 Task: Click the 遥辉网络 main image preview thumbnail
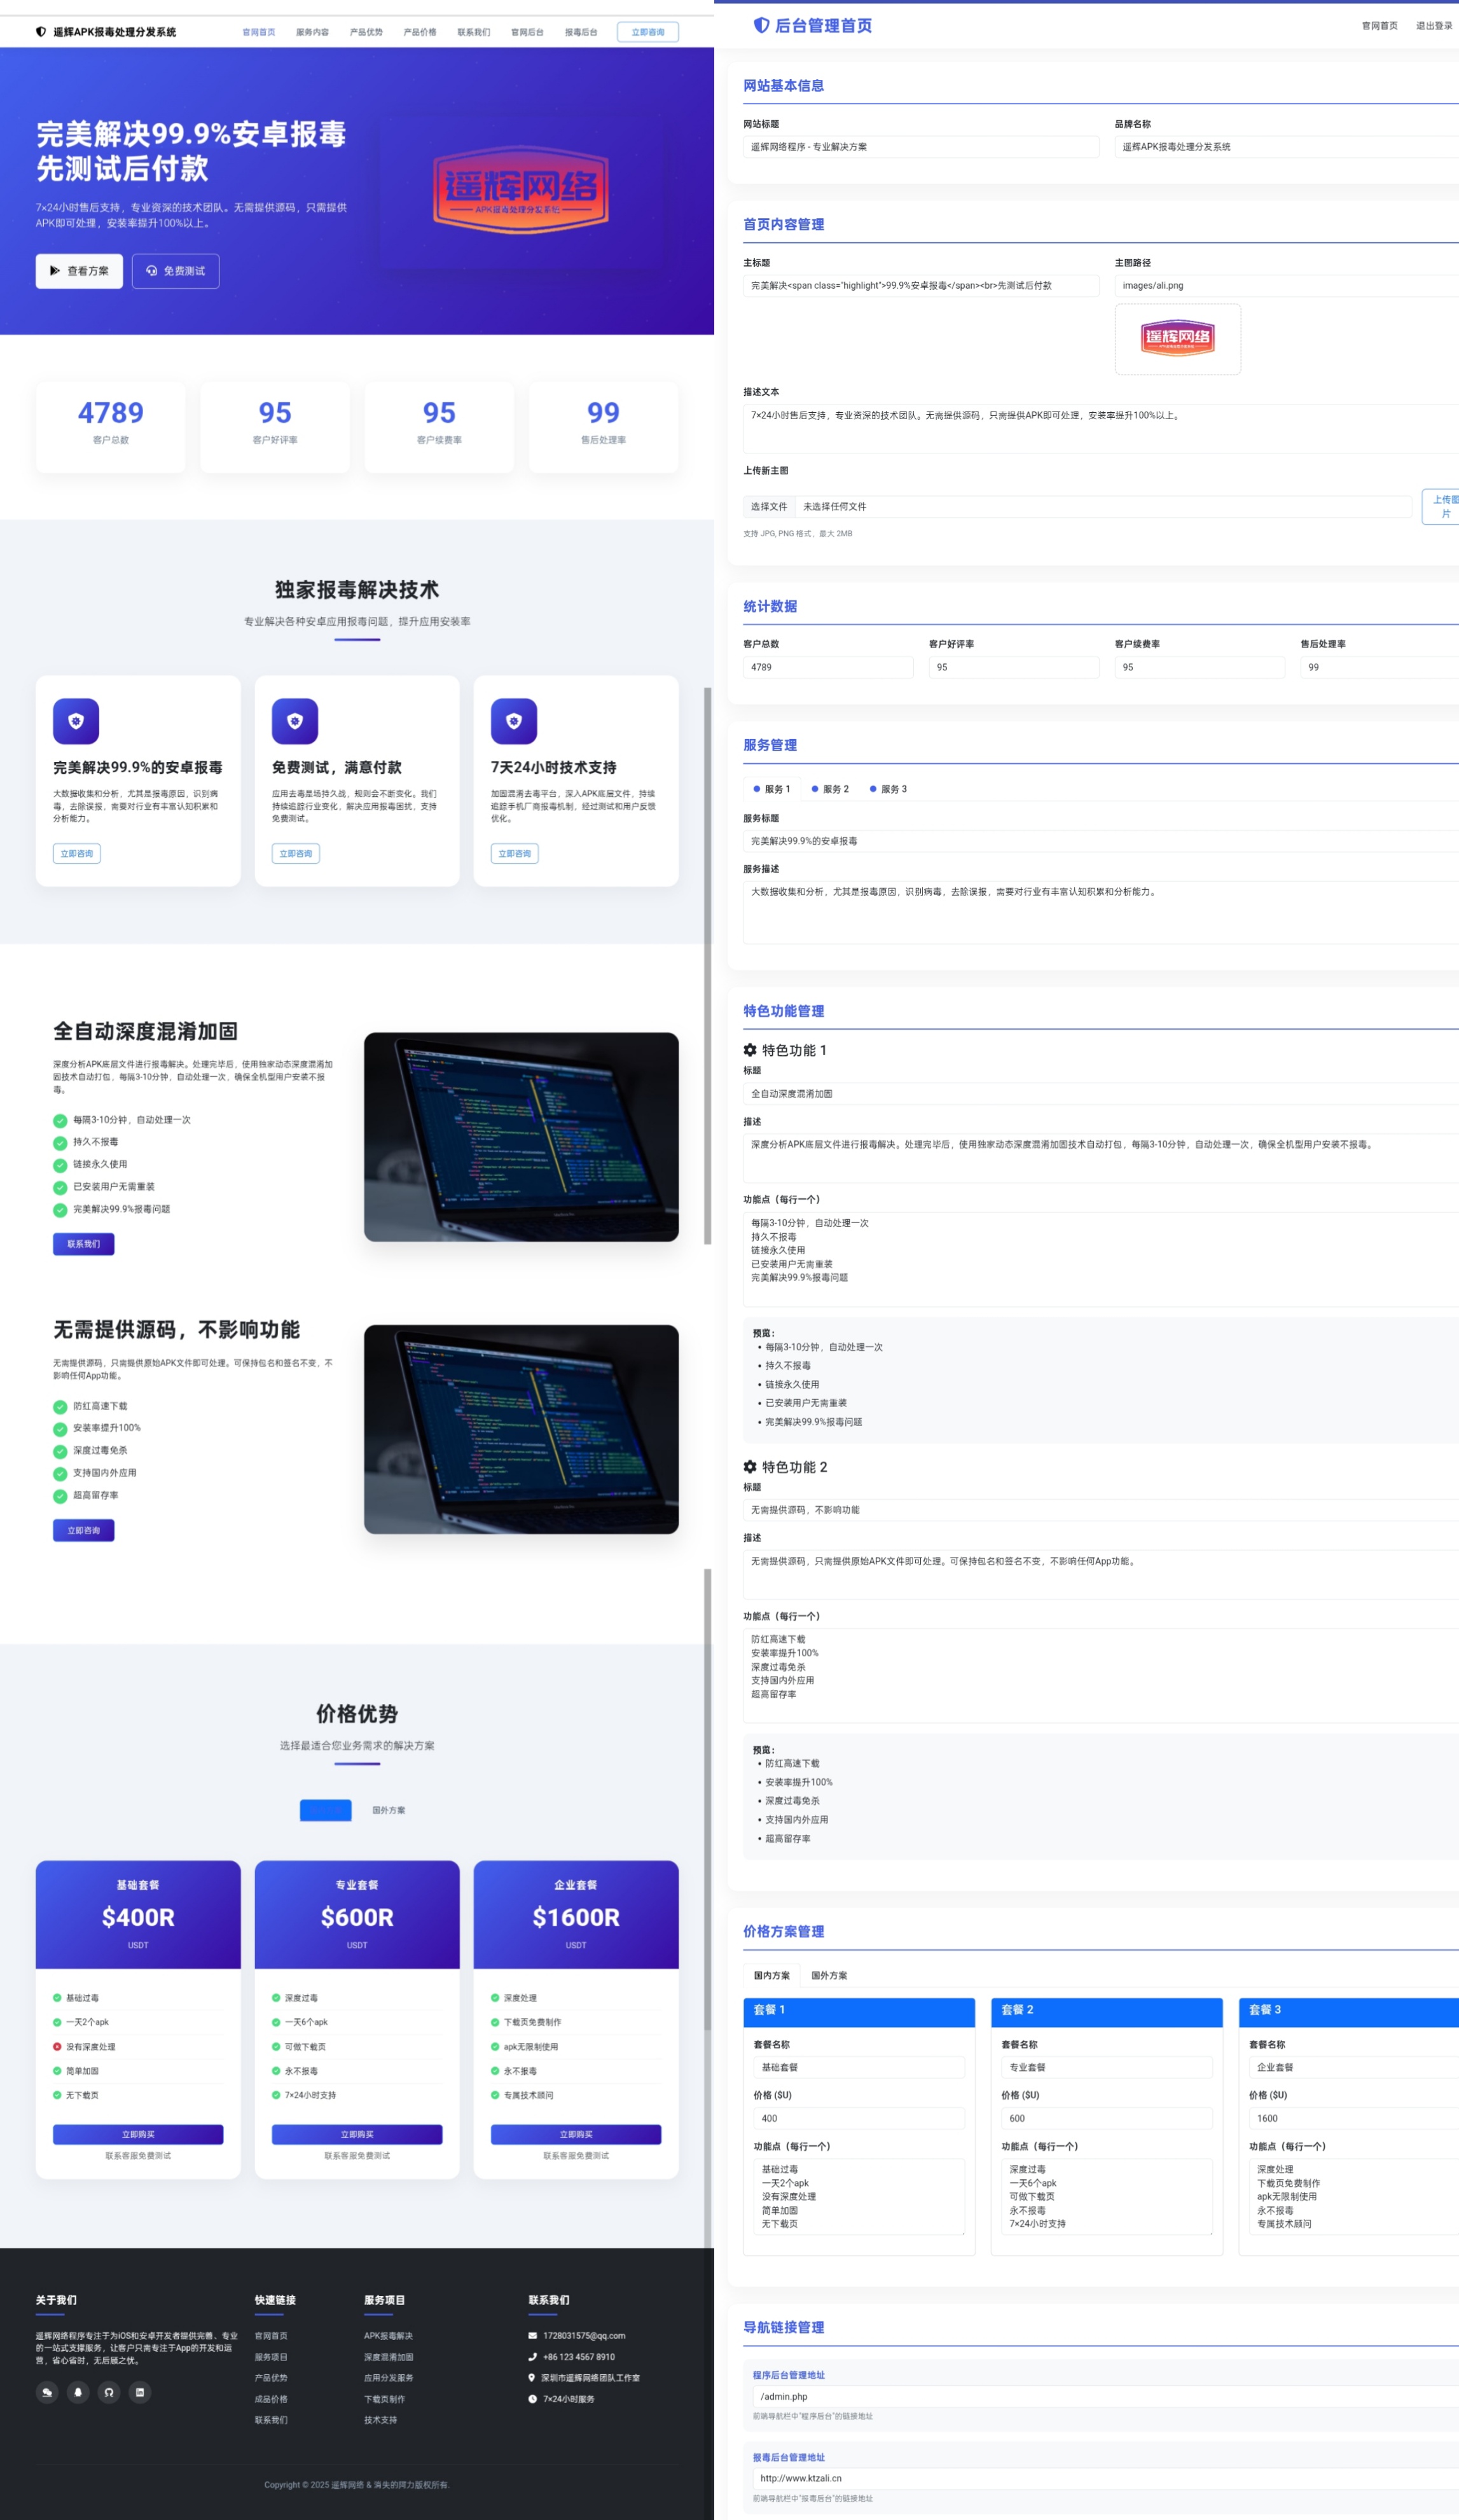point(1177,339)
